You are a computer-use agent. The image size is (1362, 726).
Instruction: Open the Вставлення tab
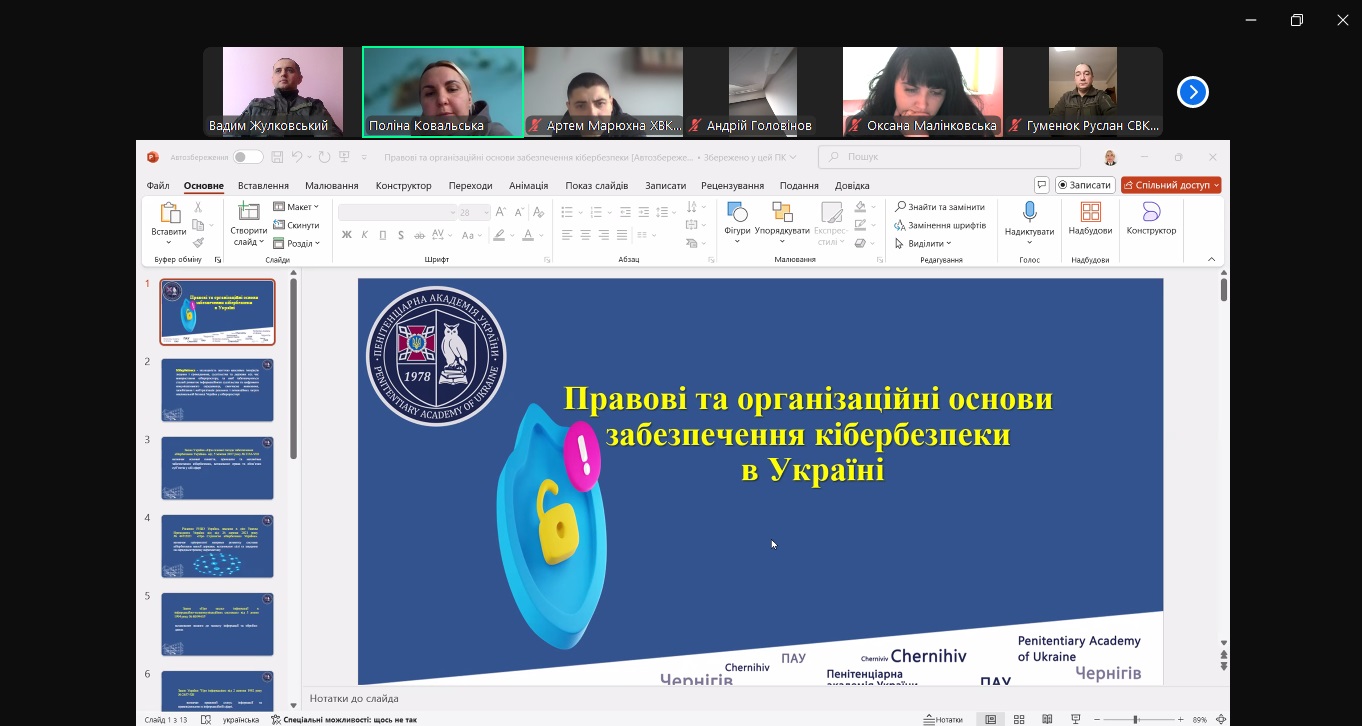pos(263,185)
